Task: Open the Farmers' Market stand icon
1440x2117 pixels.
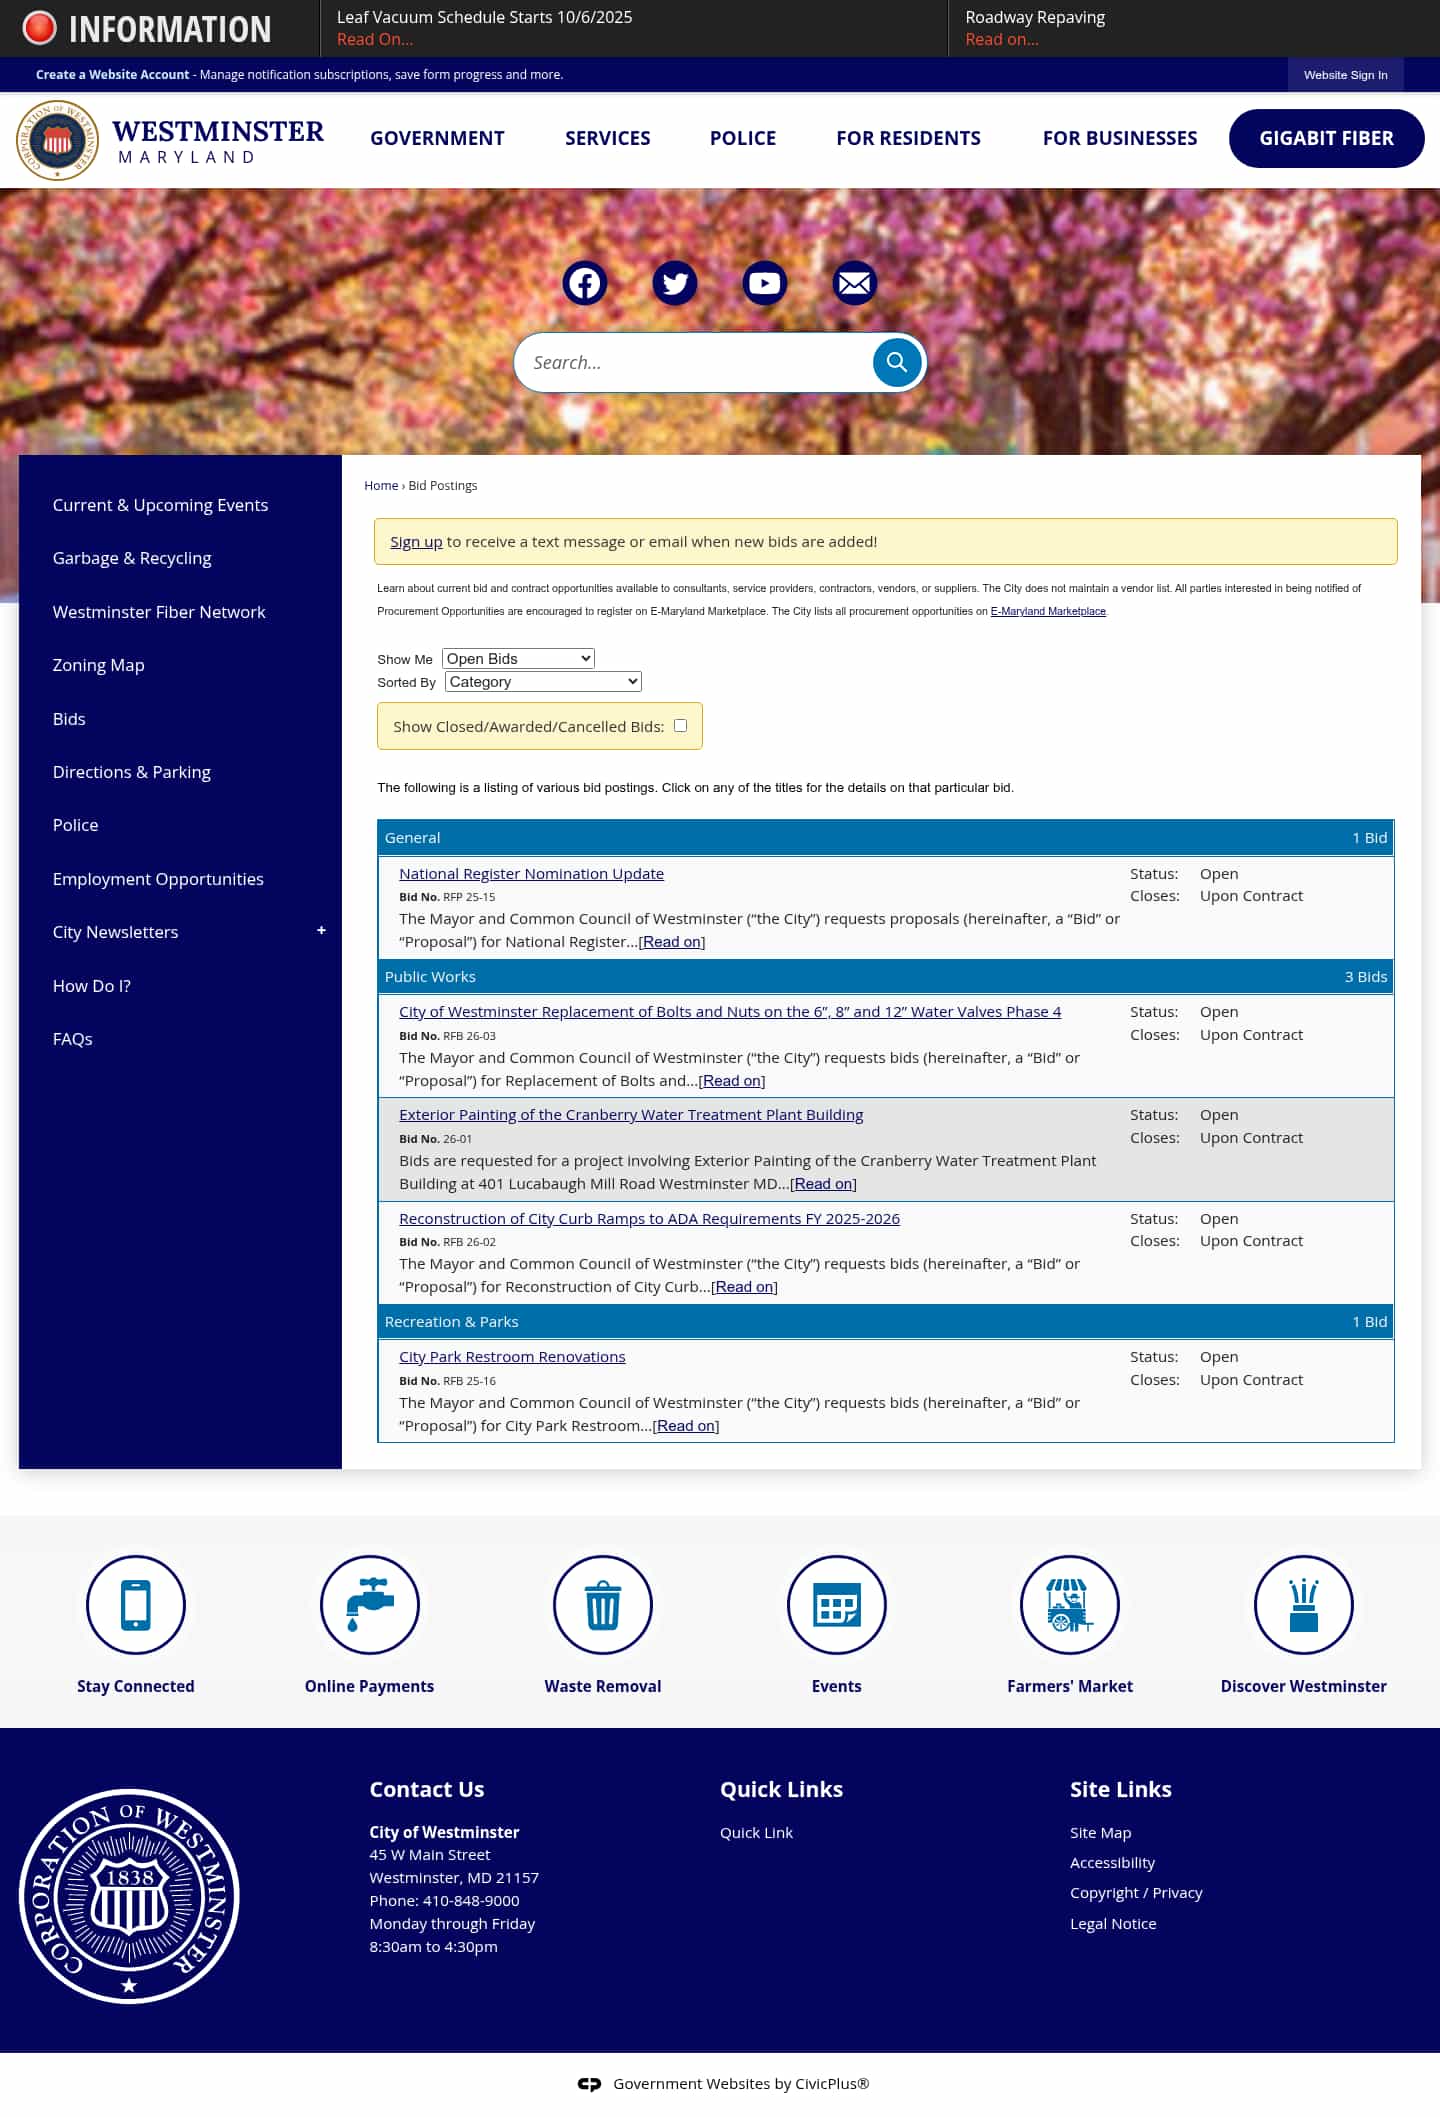Action: [1070, 1604]
